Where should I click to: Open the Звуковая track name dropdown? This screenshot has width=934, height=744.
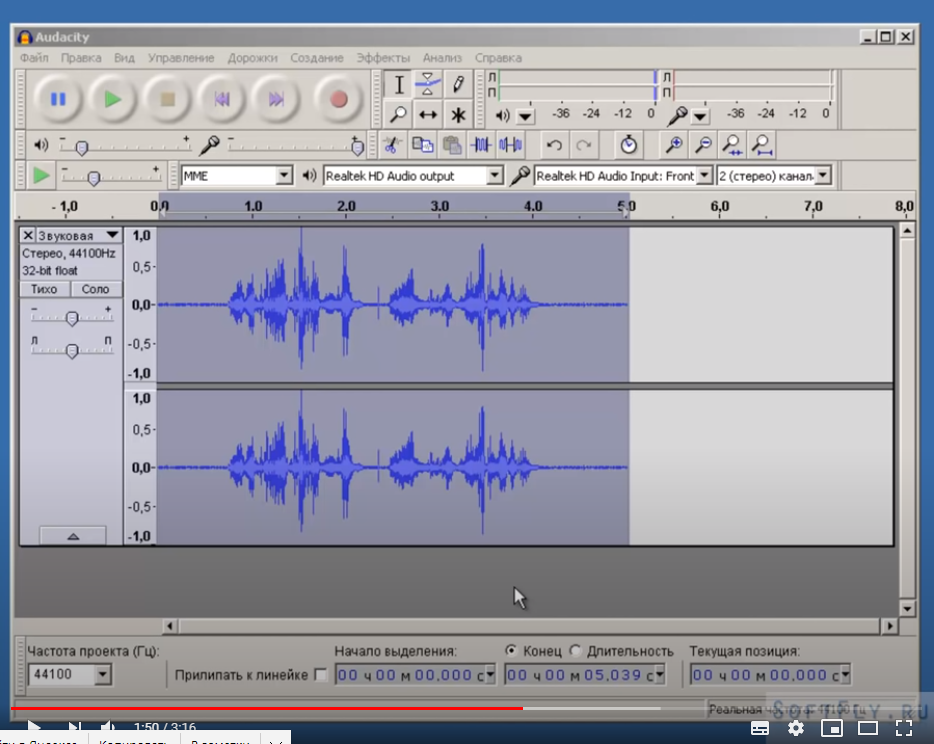point(112,235)
